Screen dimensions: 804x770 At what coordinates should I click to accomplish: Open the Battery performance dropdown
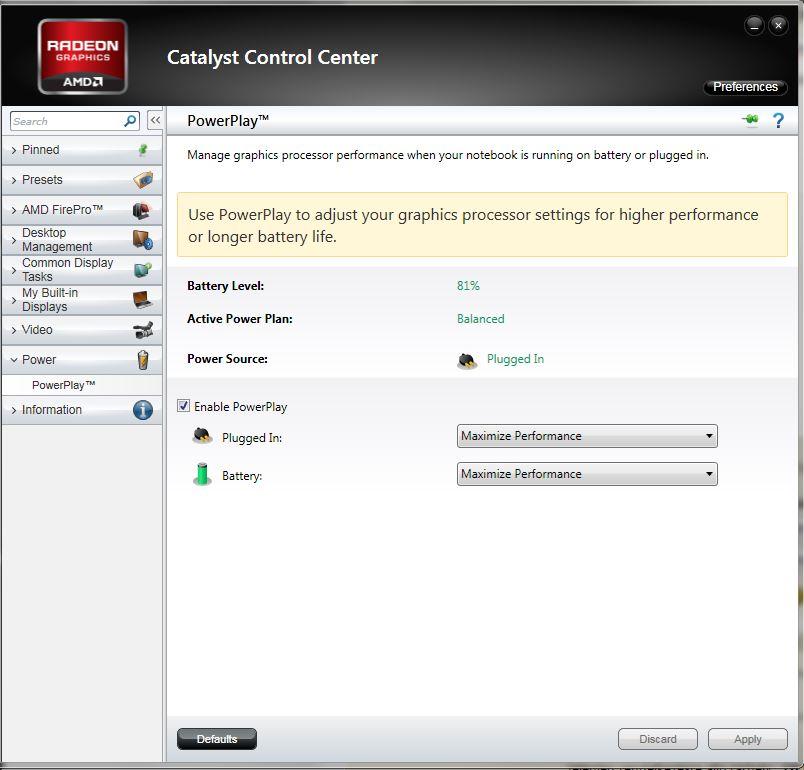click(x=587, y=474)
